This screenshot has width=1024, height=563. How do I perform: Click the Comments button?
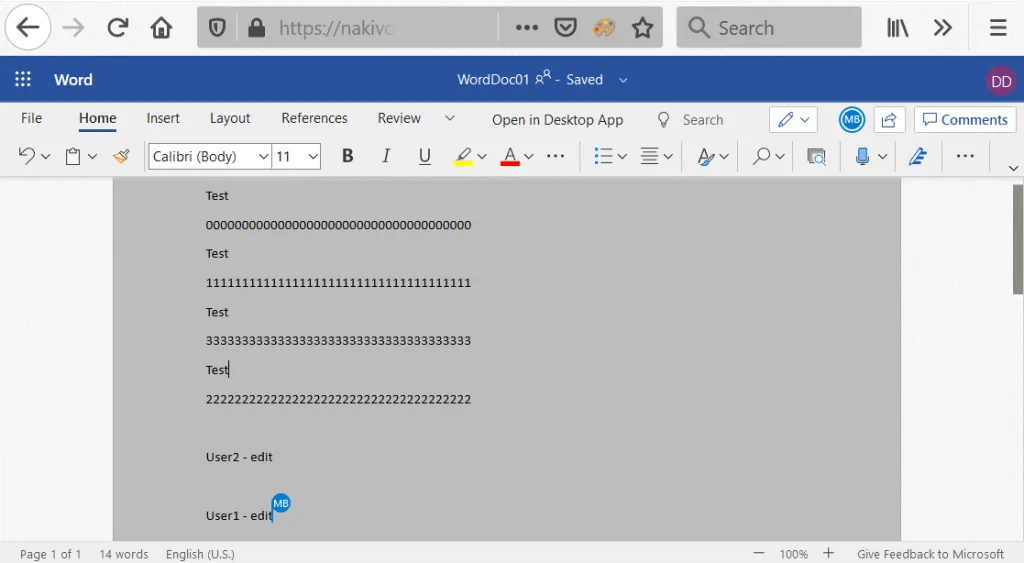pos(965,120)
